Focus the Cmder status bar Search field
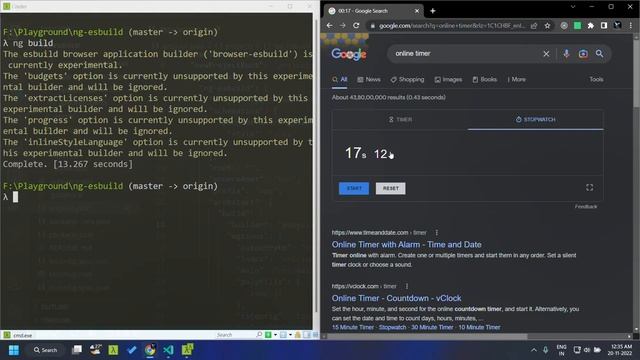Viewport: 640px width, 360px height. (x=238, y=335)
